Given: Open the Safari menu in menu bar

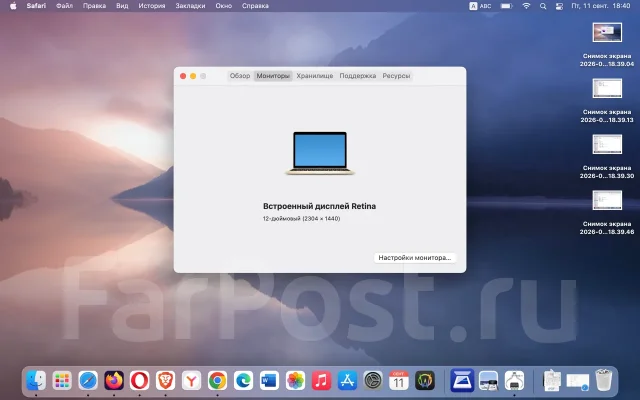Looking at the screenshot, I should pyautogui.click(x=36, y=6).
